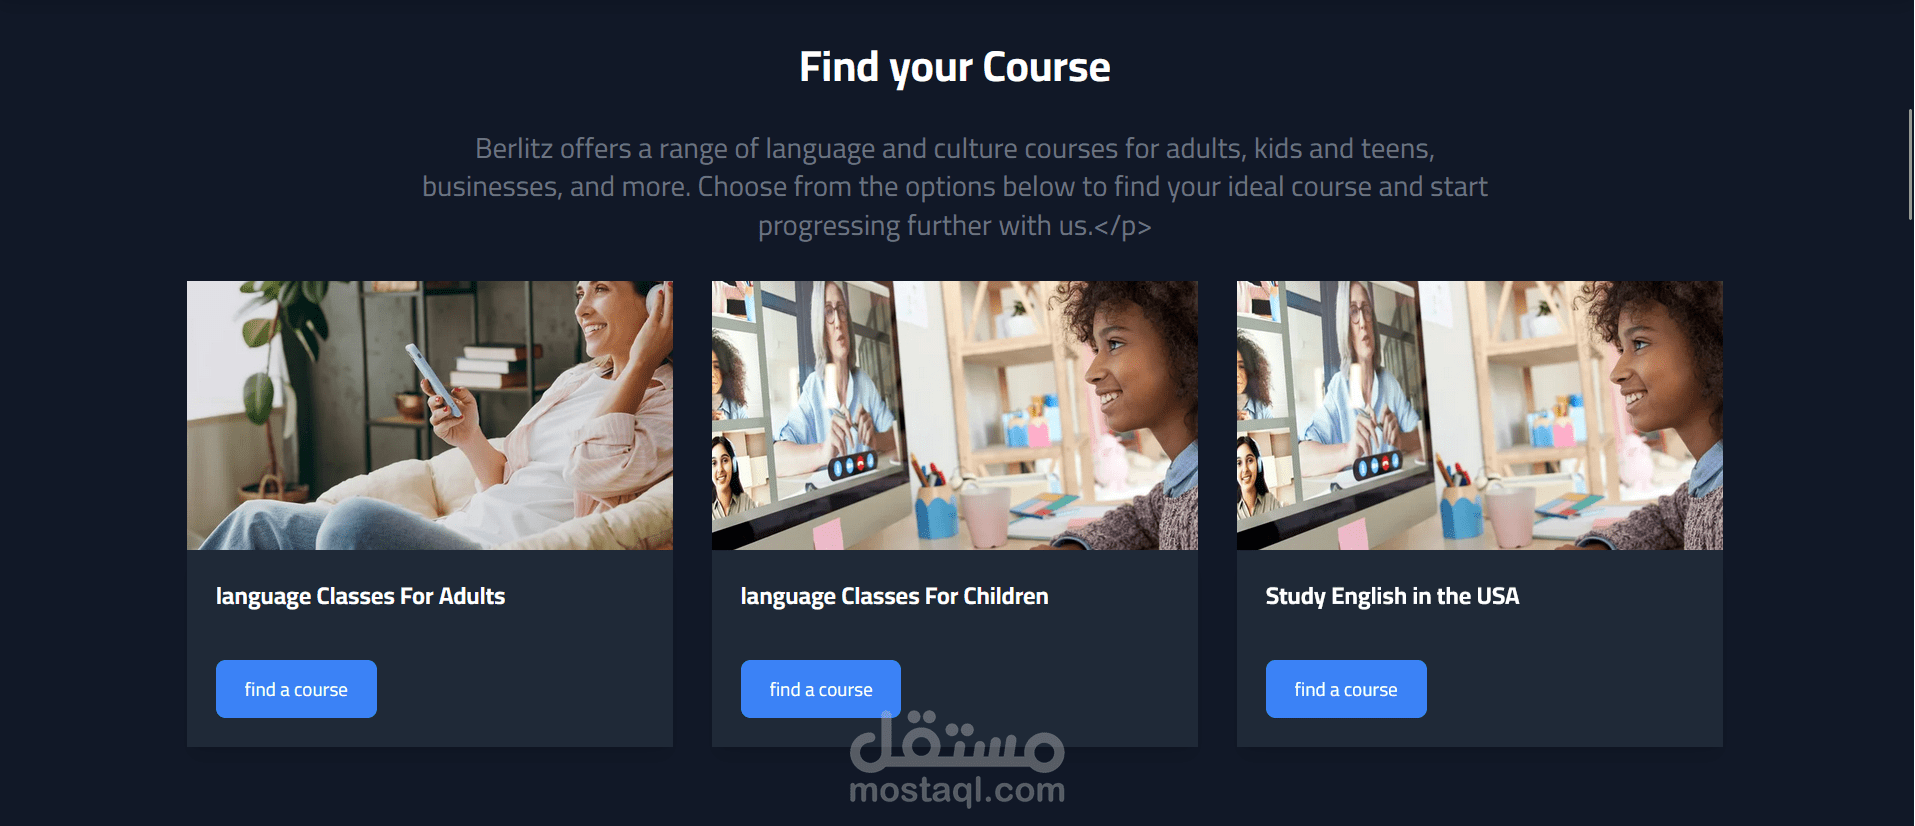1915x826 pixels.
Task: Open the Children classes video call image
Action: (x=955, y=415)
